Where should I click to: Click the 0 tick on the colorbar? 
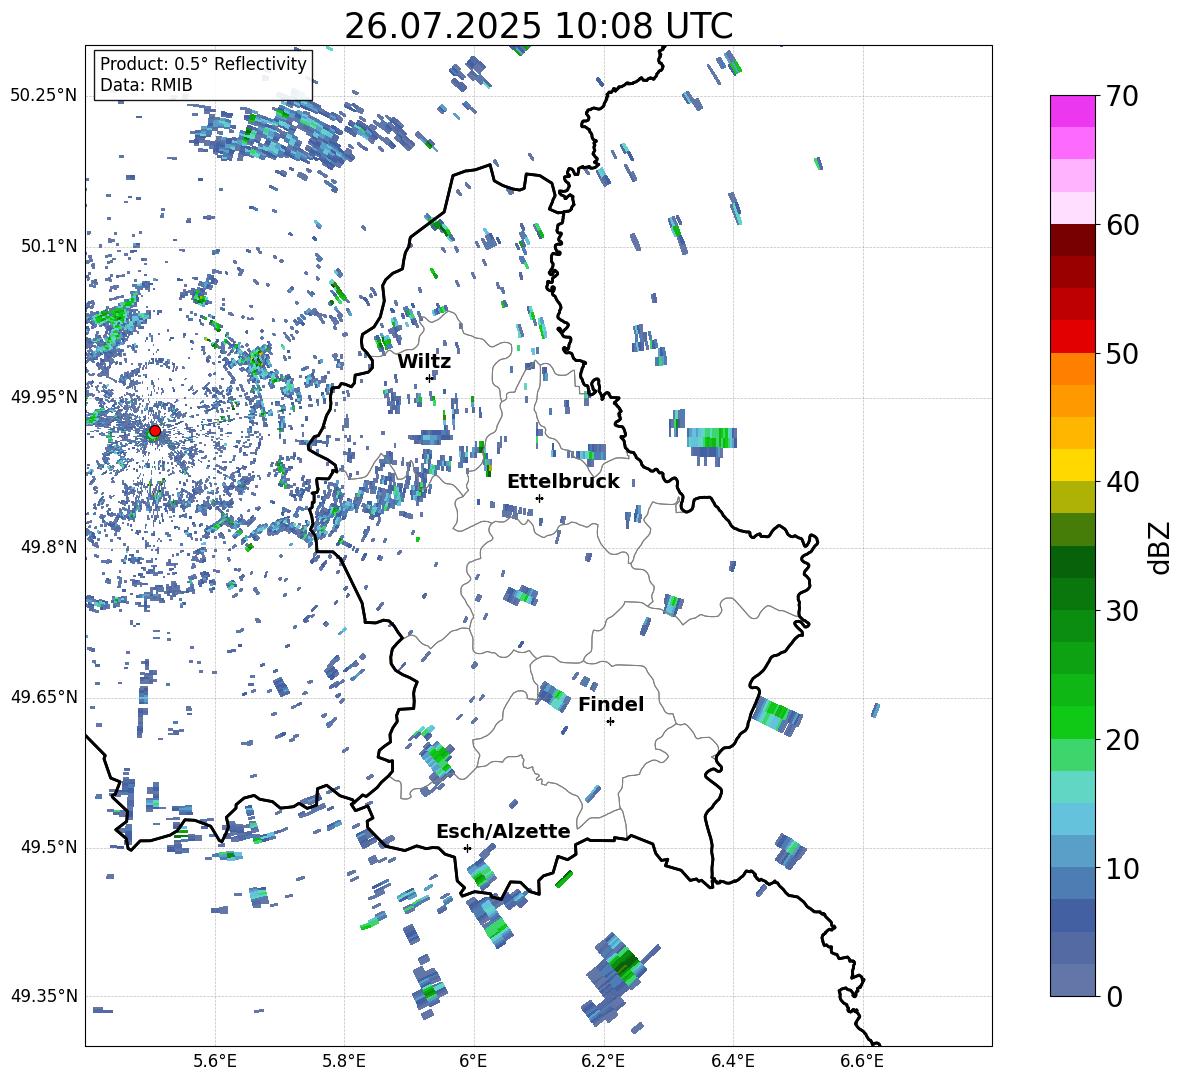click(1114, 996)
